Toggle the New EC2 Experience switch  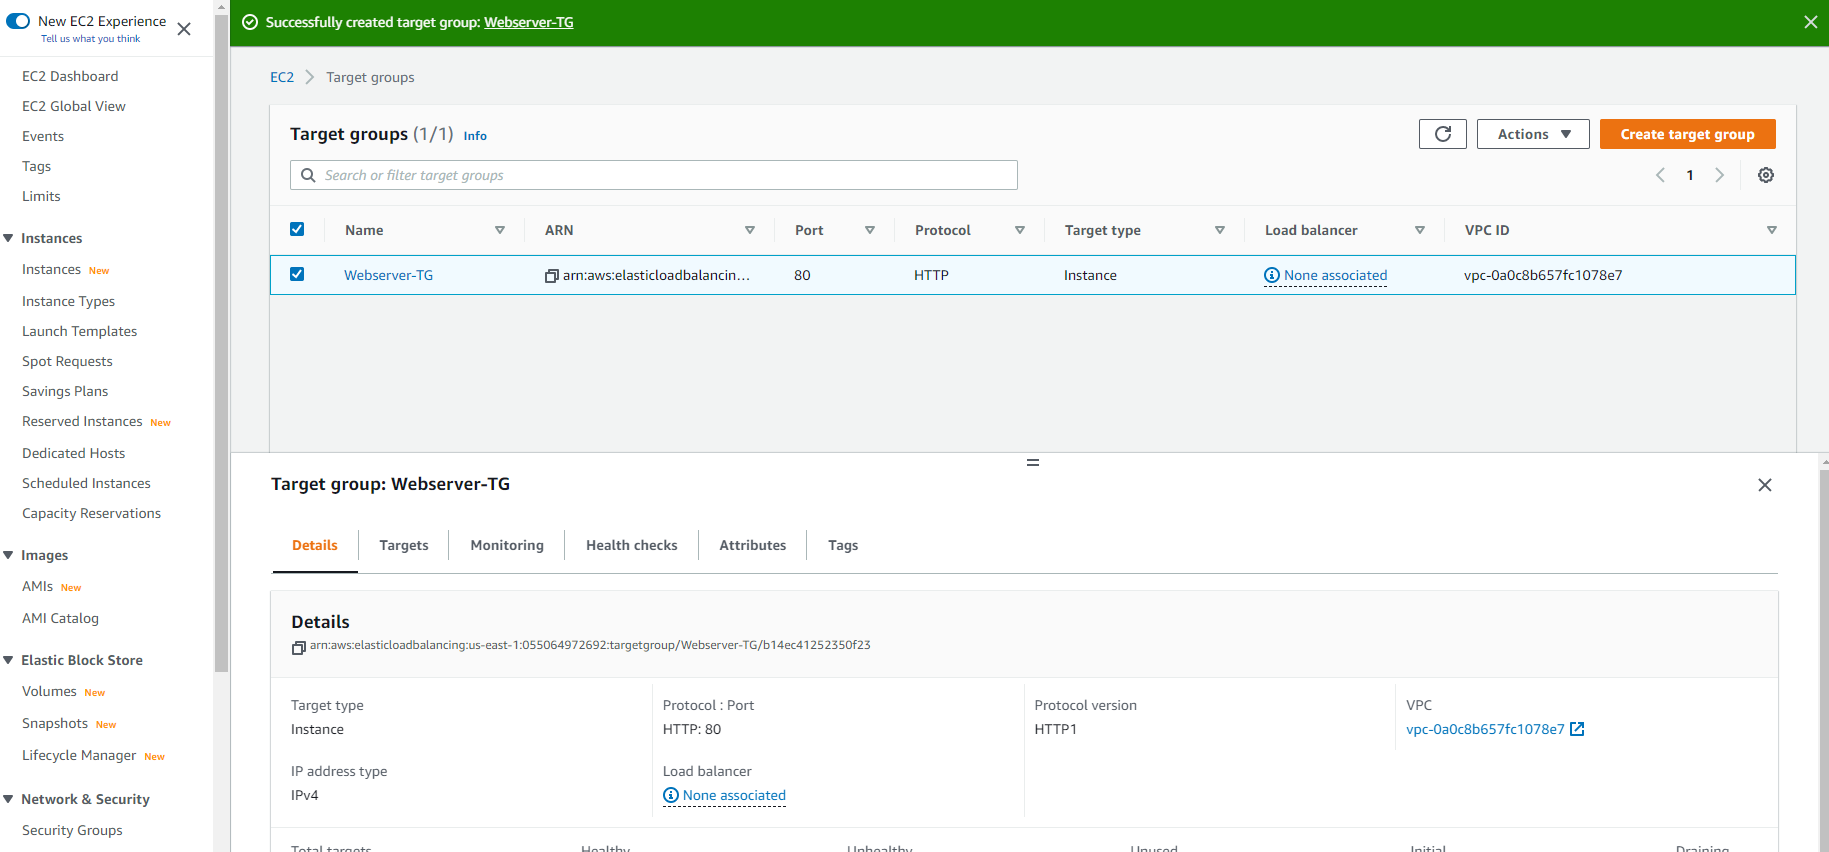(x=18, y=21)
